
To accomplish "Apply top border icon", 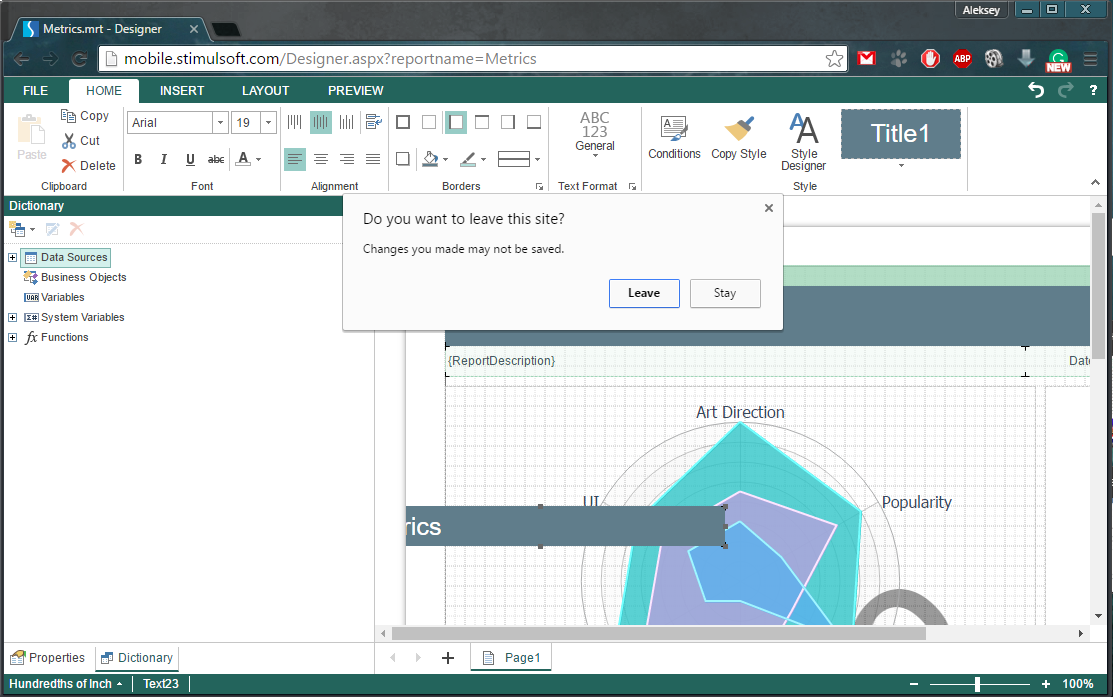I will (x=481, y=123).
